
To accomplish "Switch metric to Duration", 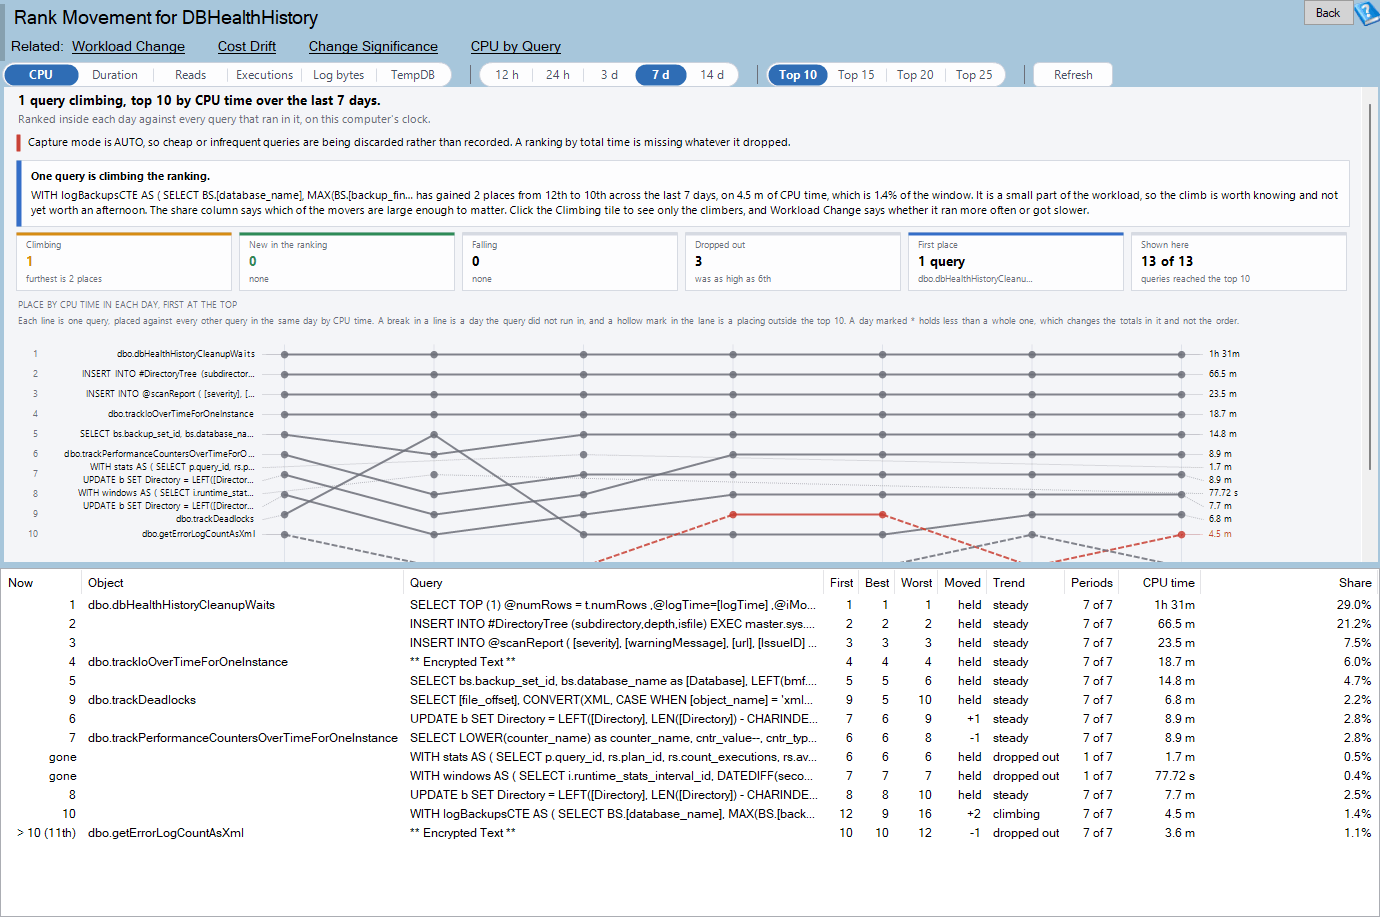I will (115, 75).
